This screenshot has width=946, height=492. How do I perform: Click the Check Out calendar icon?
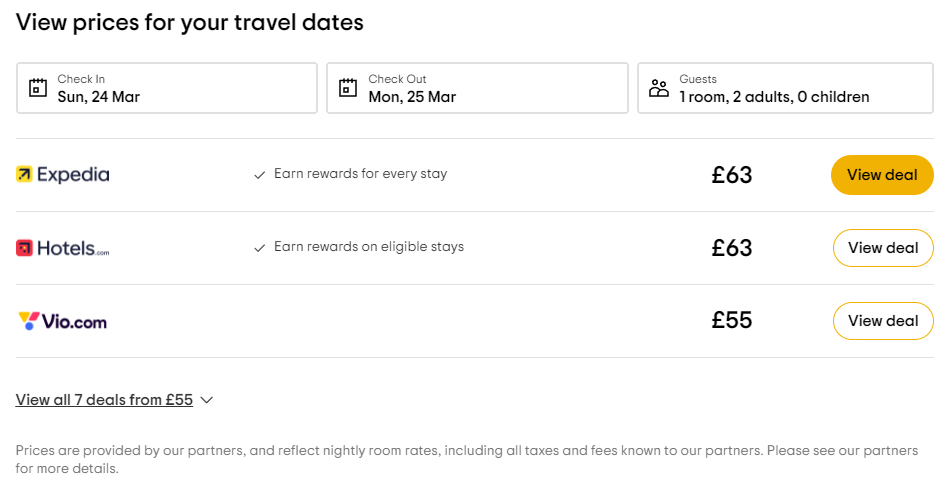[x=348, y=88]
